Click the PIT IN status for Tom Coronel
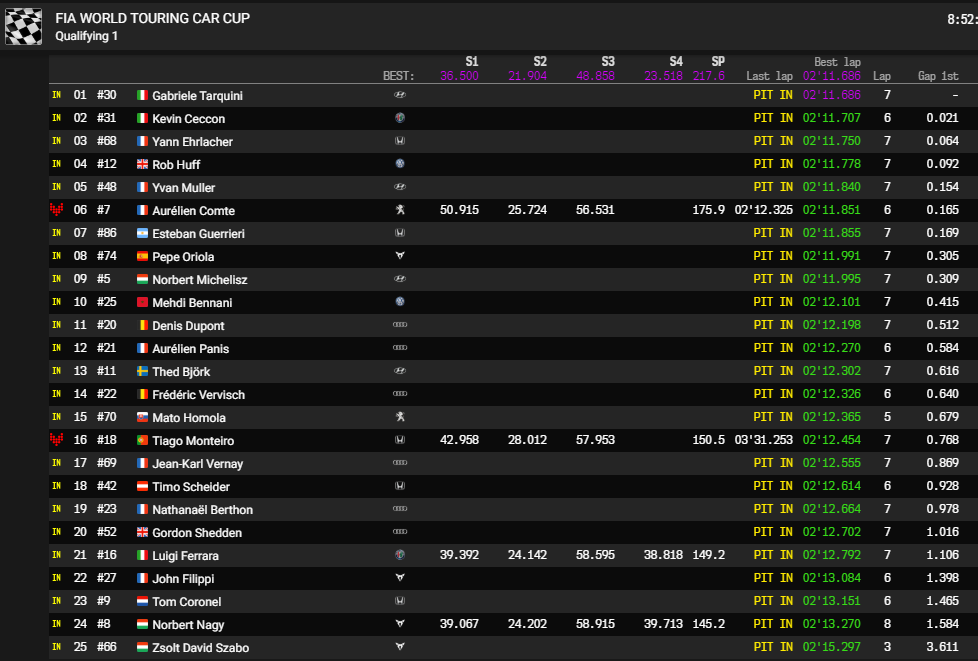The width and height of the screenshot is (978, 661). coord(773,601)
